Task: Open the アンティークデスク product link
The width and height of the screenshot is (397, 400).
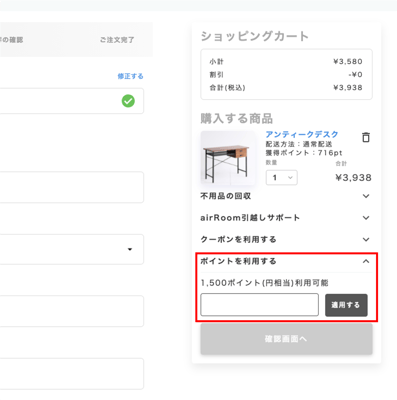Action: (x=302, y=134)
